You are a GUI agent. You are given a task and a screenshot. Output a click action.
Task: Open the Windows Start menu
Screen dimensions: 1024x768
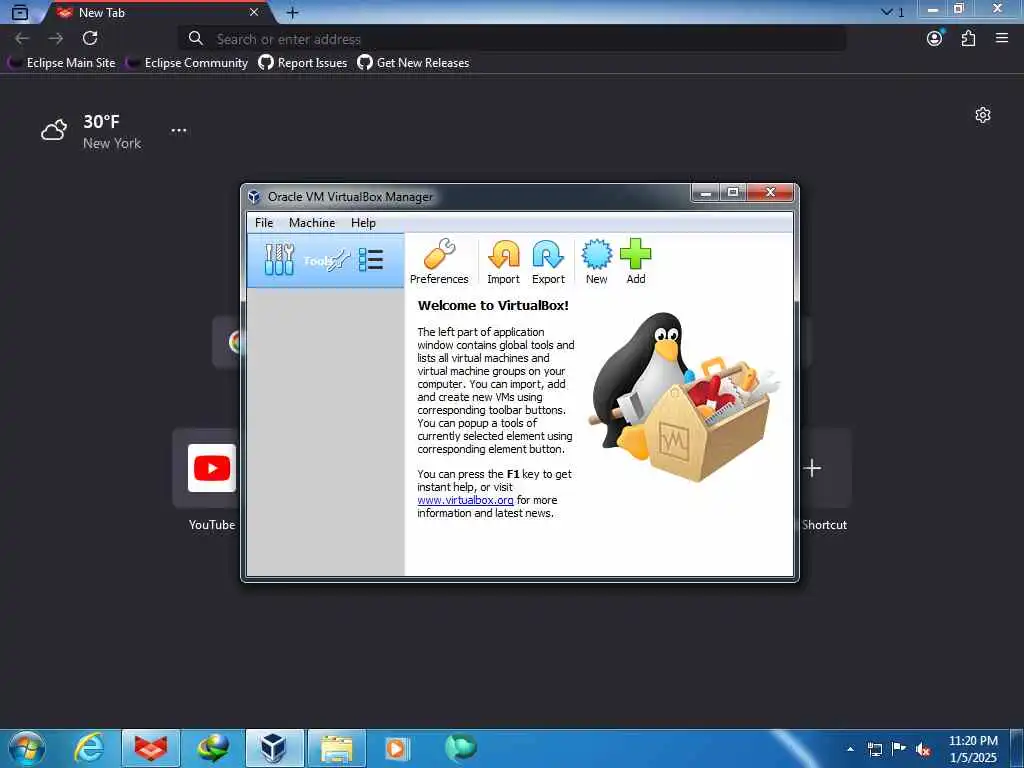point(27,748)
